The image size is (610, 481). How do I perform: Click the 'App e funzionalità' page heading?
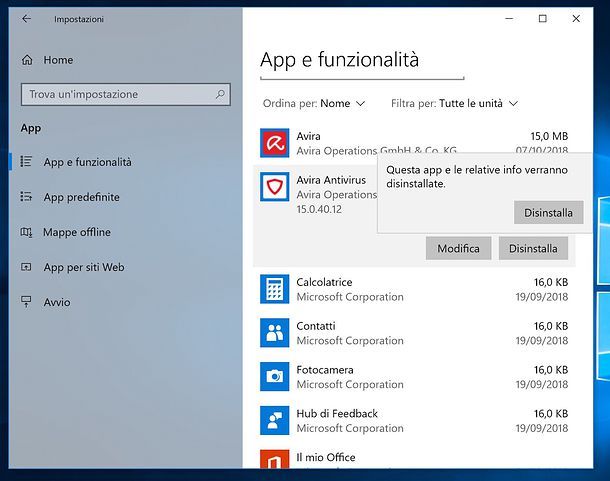[x=340, y=60]
